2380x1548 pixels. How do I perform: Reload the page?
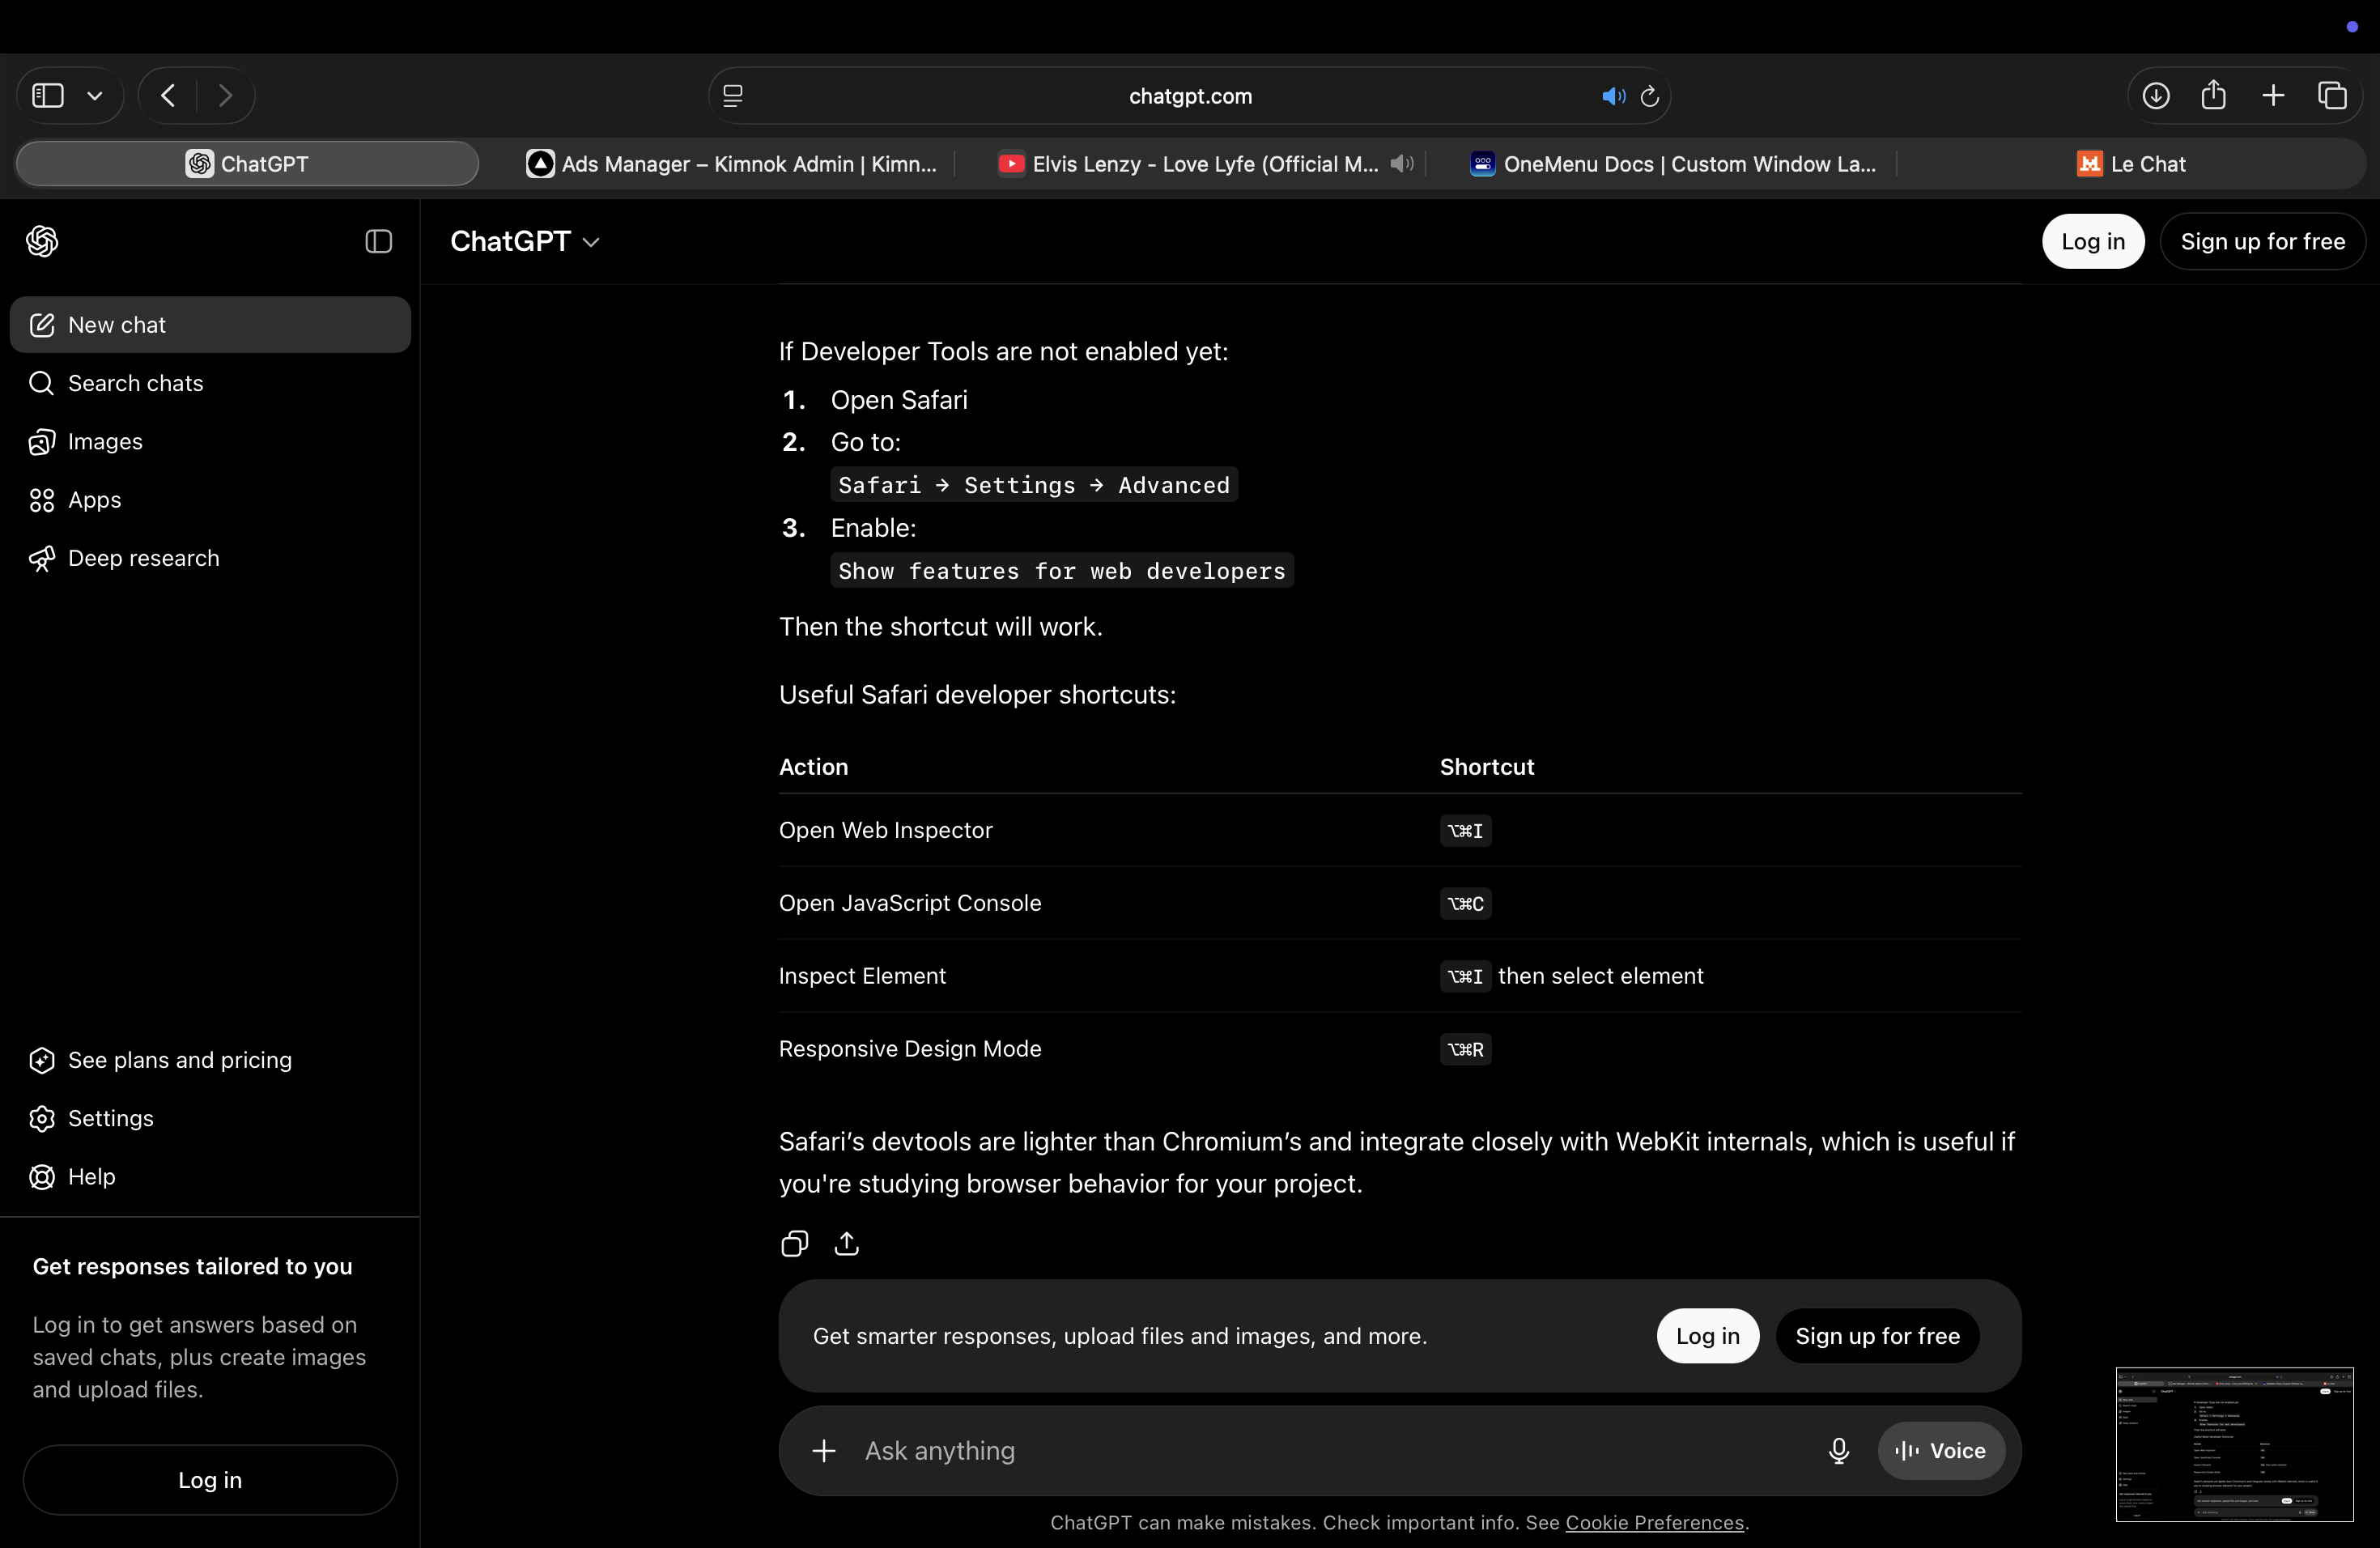pyautogui.click(x=1650, y=96)
